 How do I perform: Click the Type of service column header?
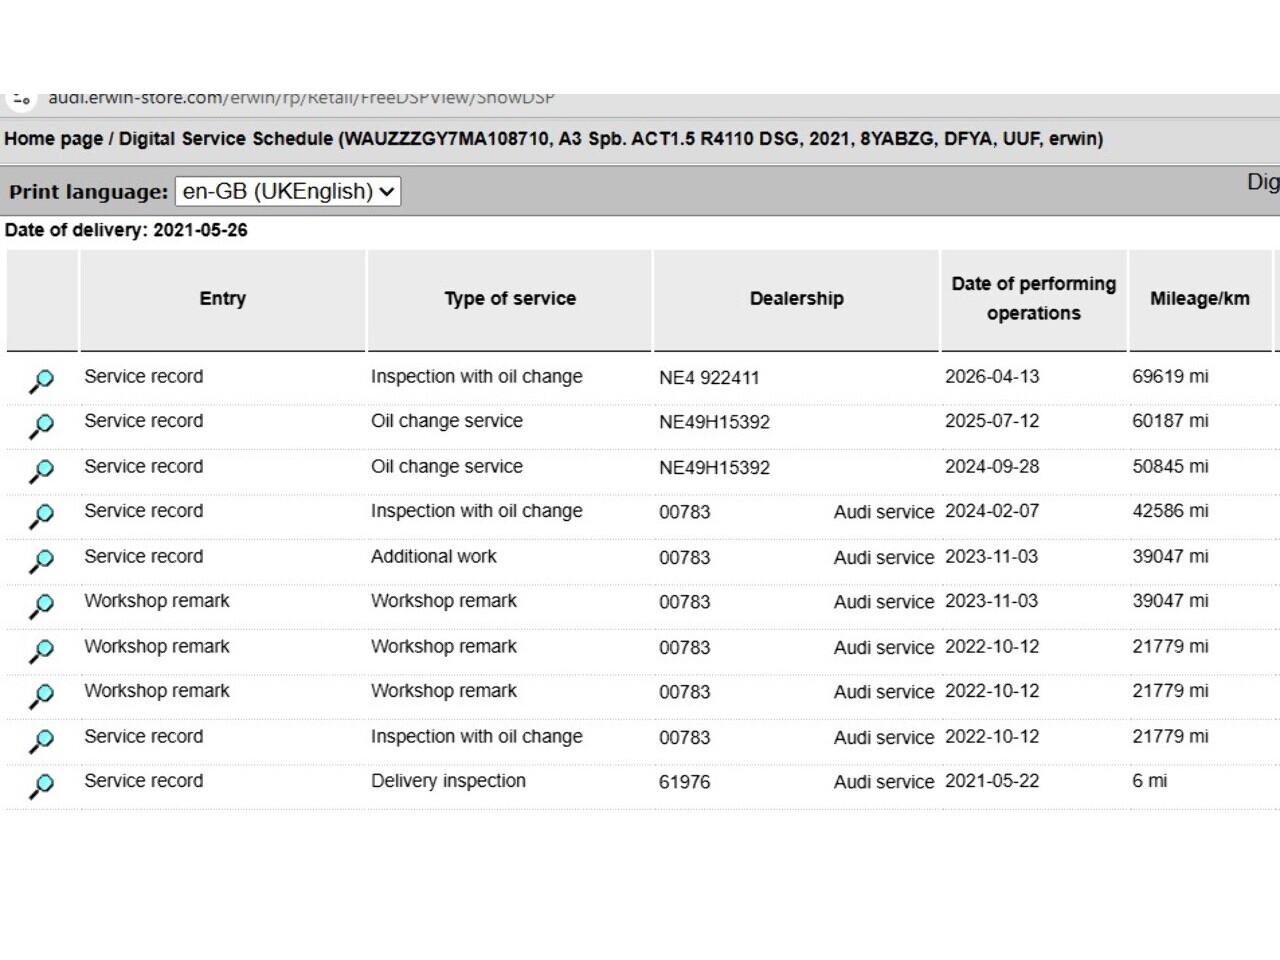tap(510, 299)
